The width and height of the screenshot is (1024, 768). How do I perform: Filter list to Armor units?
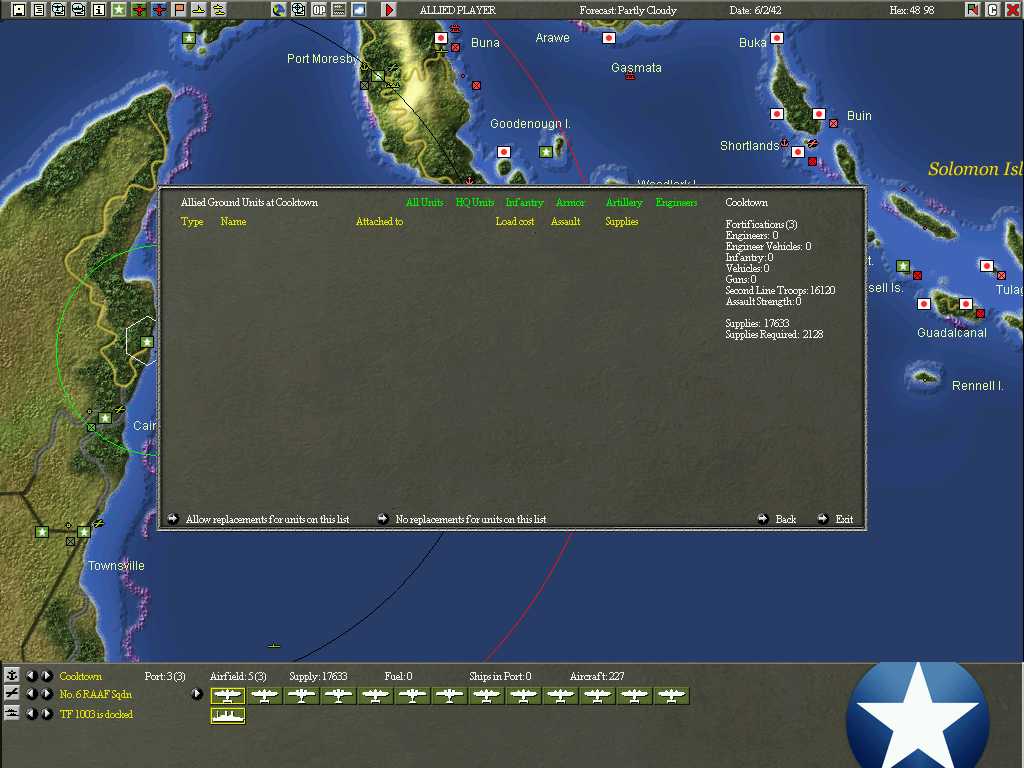pyautogui.click(x=570, y=202)
